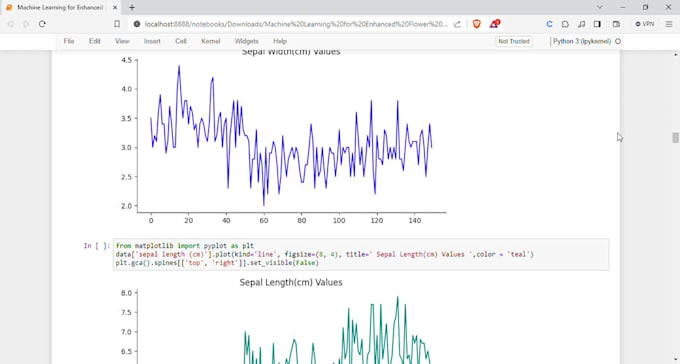Go back to the previous page

point(11,24)
